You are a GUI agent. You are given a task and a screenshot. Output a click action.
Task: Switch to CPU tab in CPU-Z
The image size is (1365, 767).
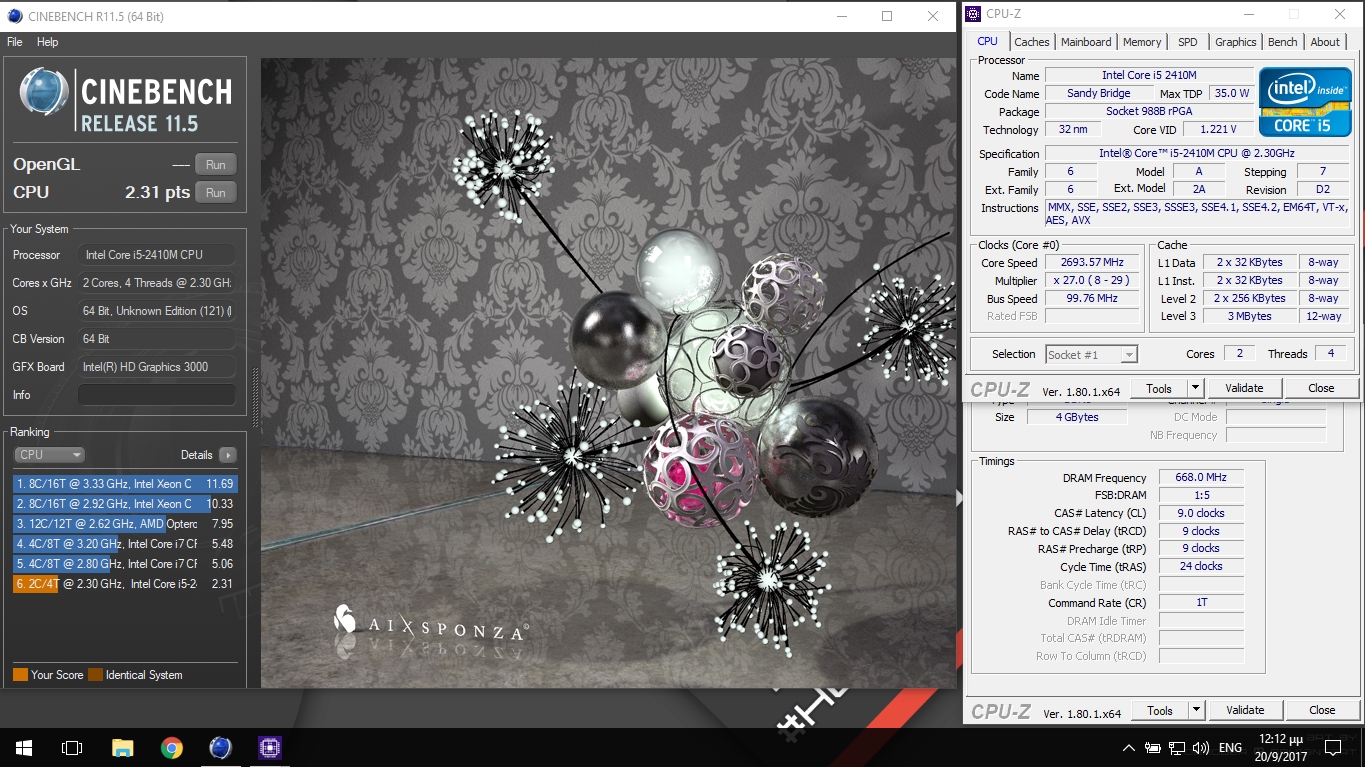[987, 41]
